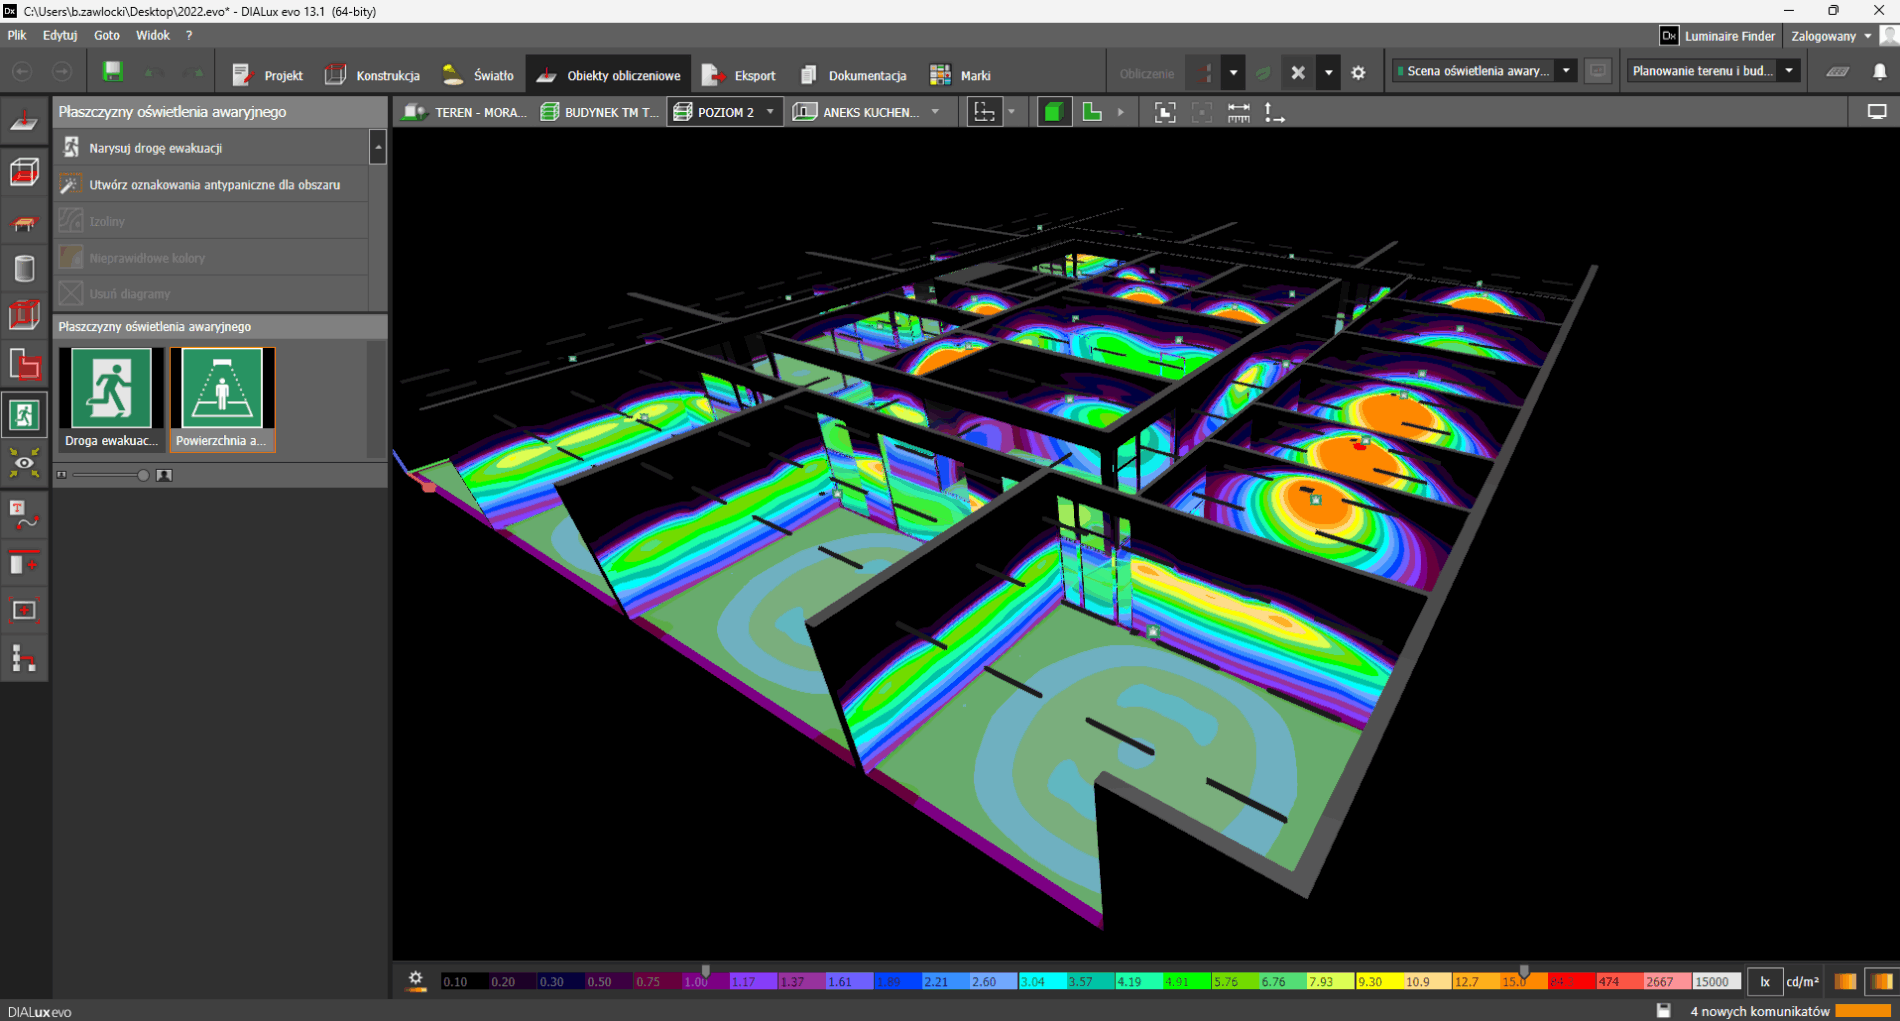Select the emergency exit tool in sidebar
The height and width of the screenshot is (1021, 1900).
coord(24,414)
